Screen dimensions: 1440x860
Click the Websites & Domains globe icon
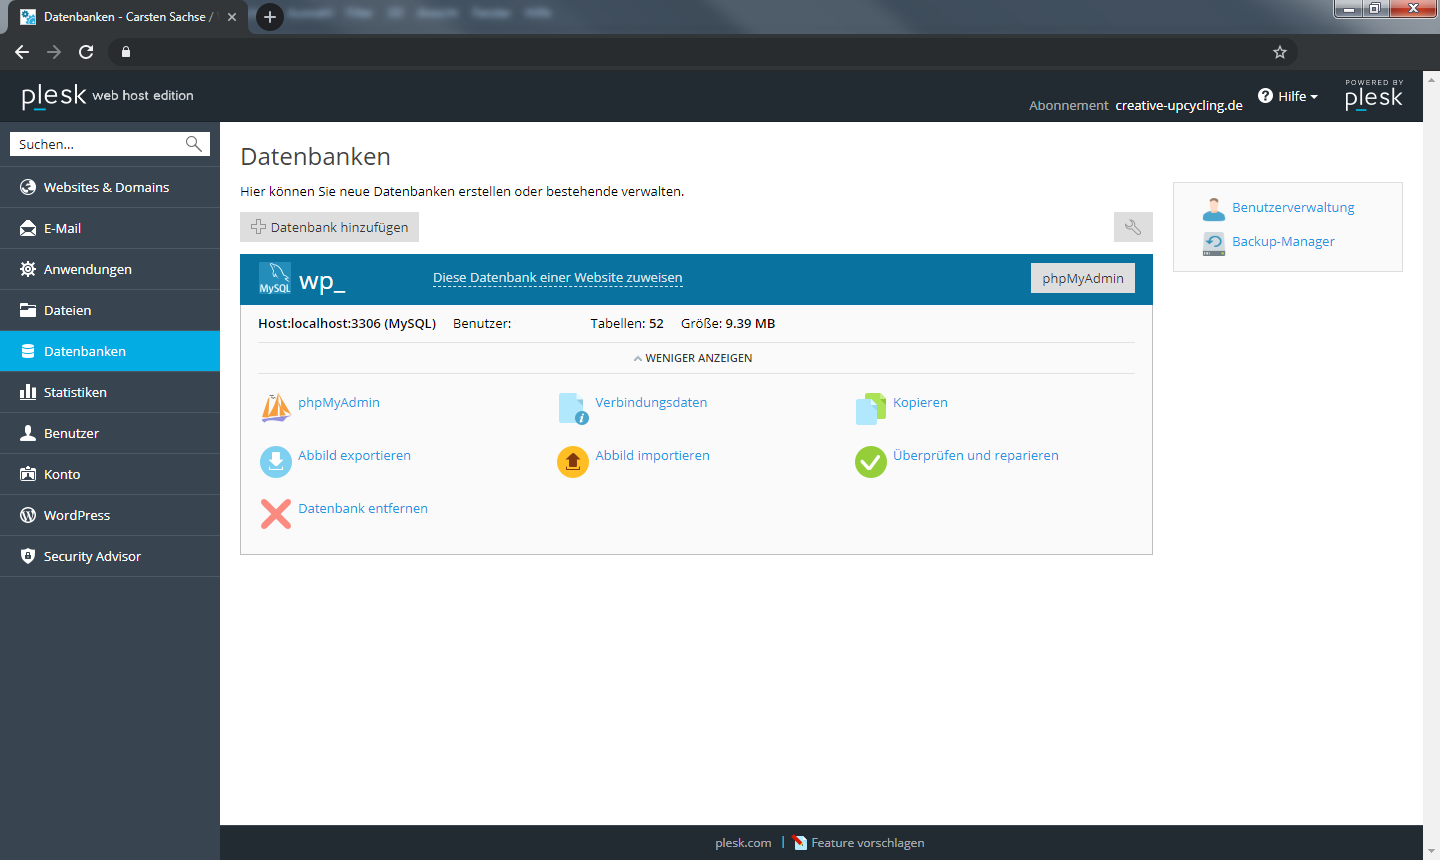(28, 187)
